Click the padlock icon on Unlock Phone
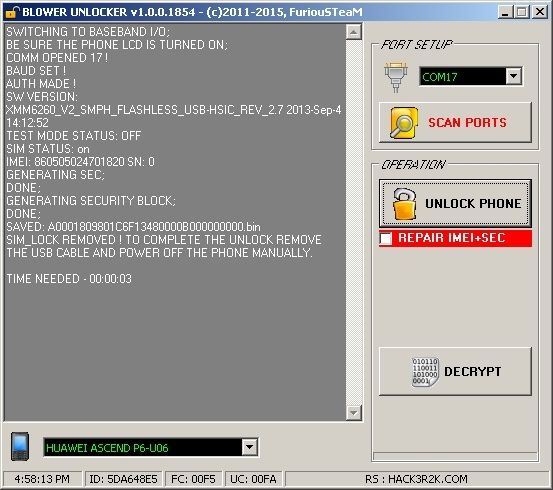The image size is (553, 490). pyautogui.click(x=404, y=204)
